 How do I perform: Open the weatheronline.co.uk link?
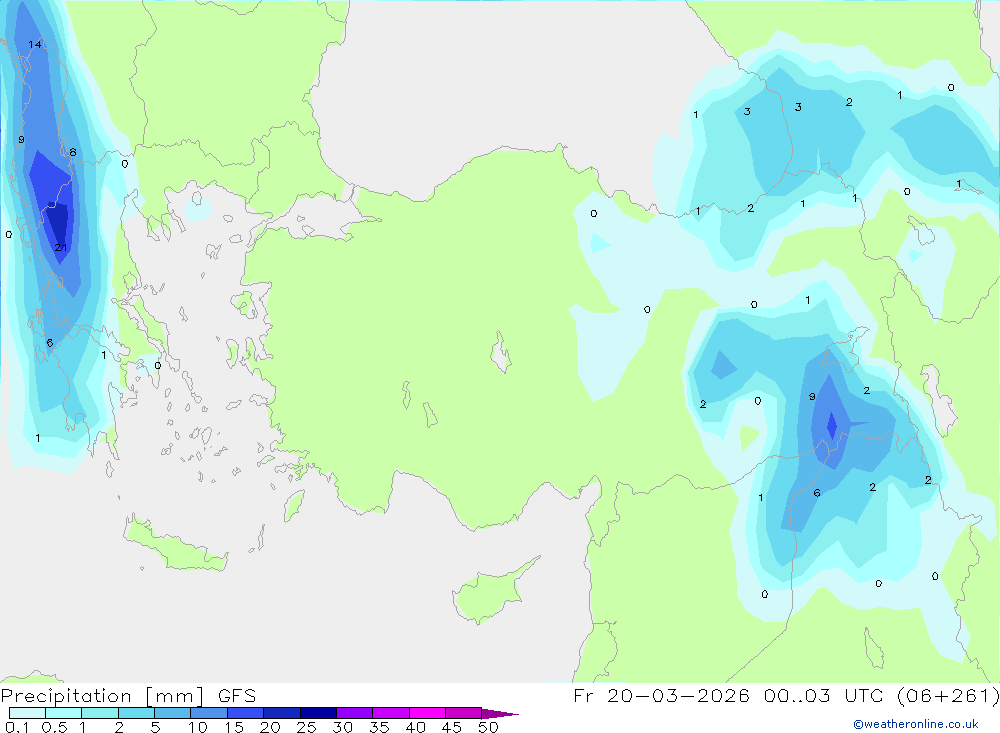click(x=916, y=724)
